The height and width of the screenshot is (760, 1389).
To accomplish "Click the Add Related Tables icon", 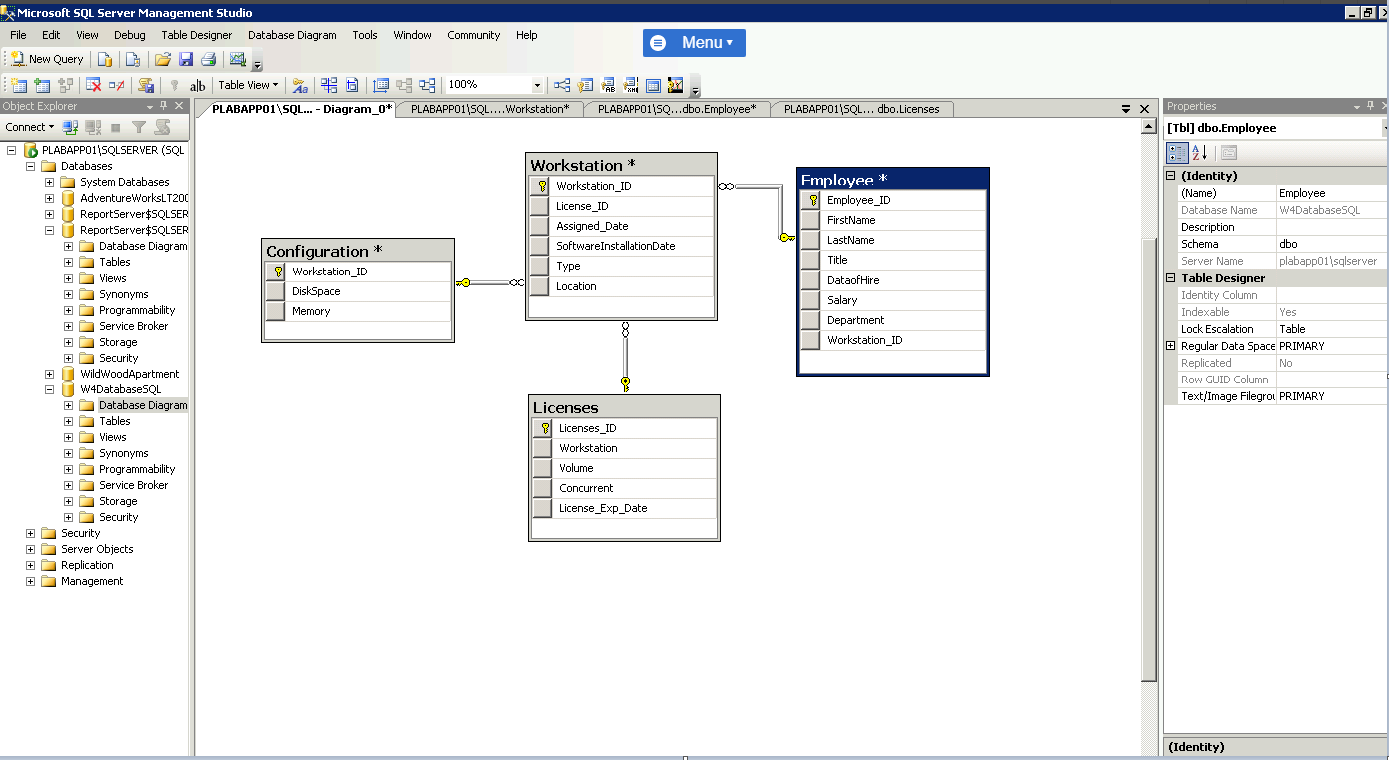I will coord(66,85).
